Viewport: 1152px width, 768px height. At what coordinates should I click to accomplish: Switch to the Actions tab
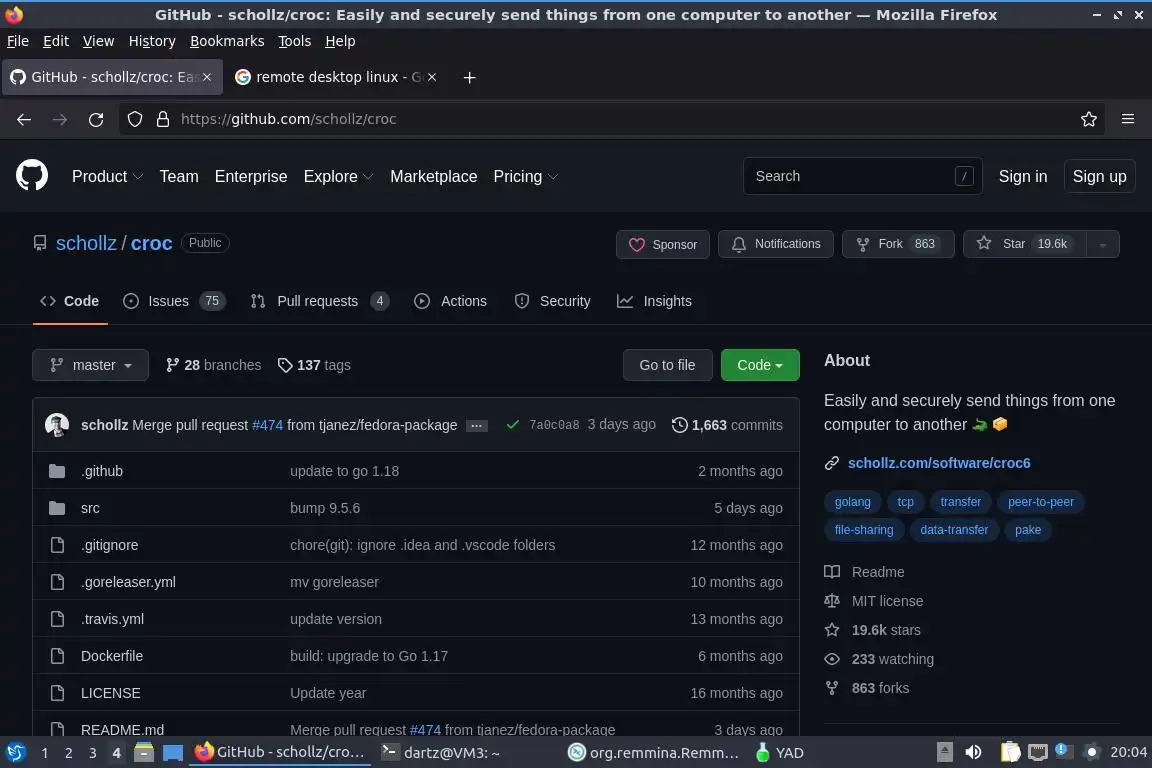[x=450, y=301]
